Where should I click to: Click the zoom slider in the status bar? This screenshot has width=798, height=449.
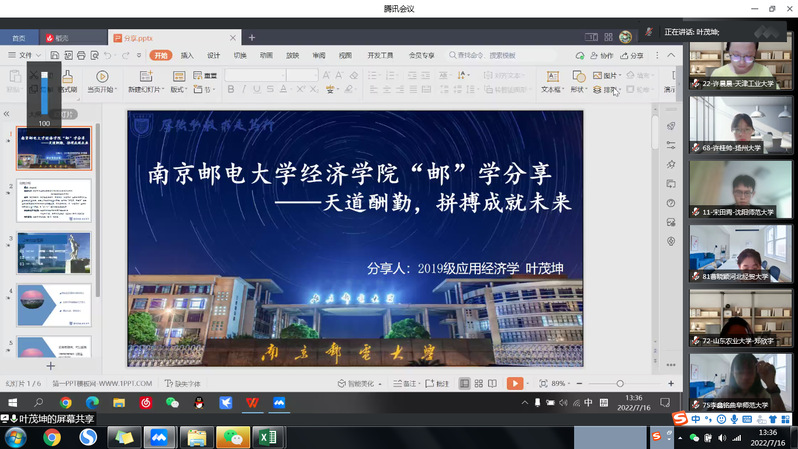click(620, 383)
